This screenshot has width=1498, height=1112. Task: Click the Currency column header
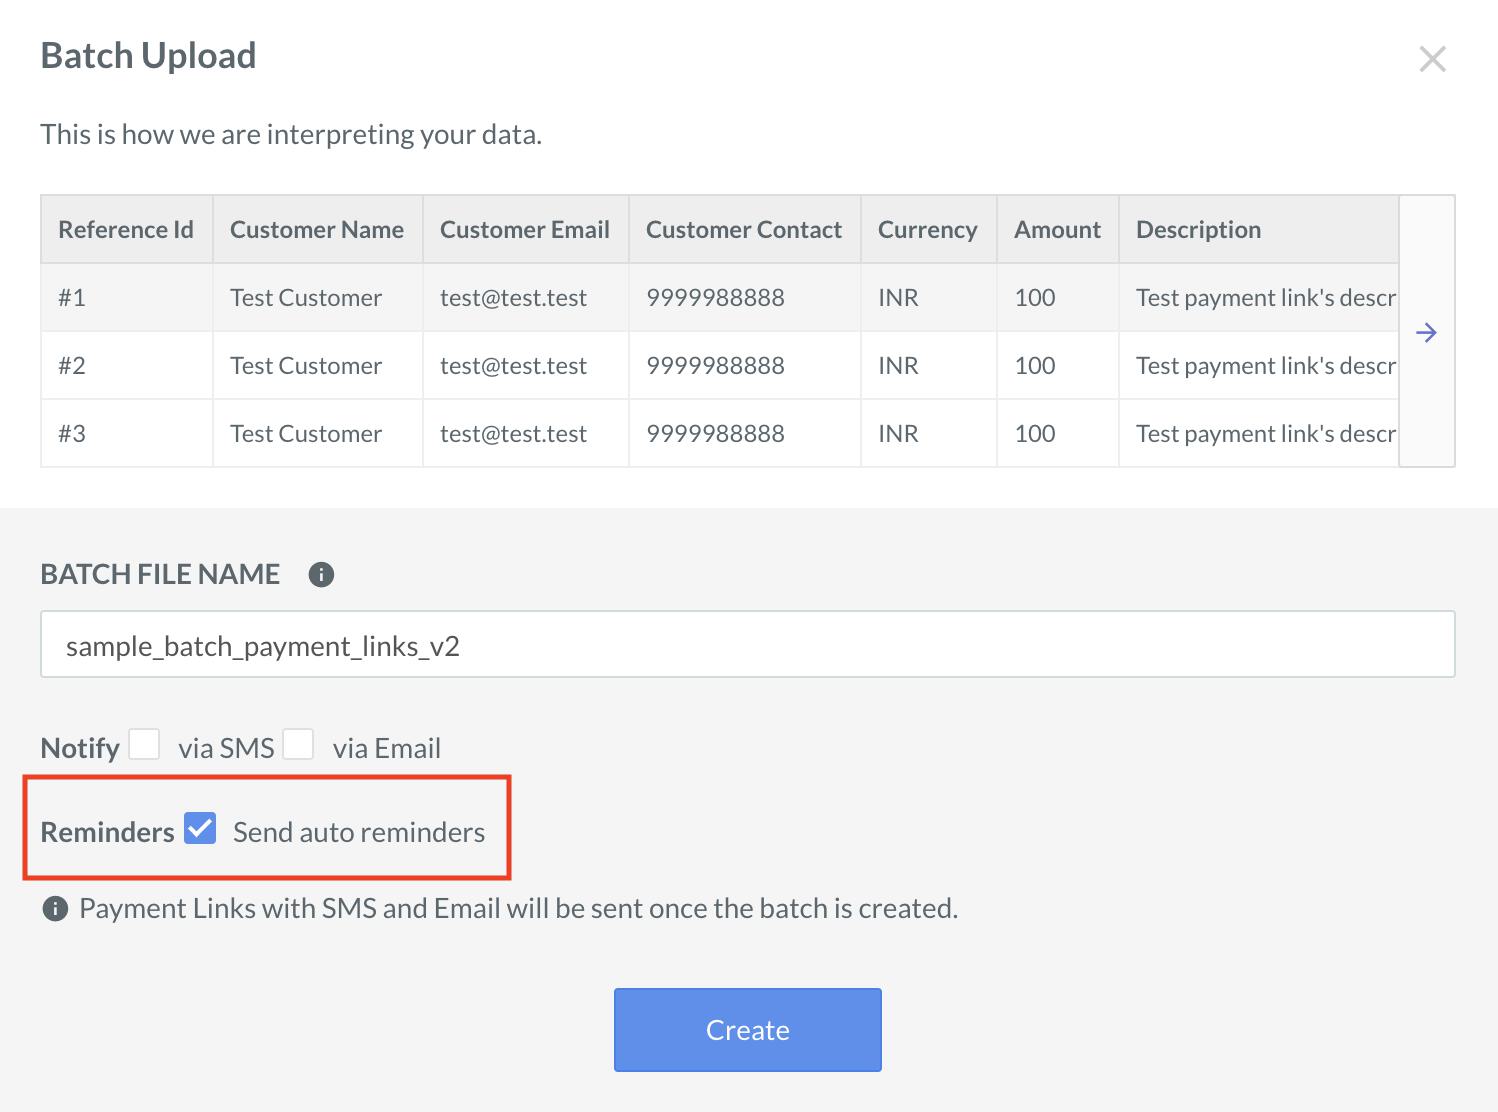tap(928, 230)
